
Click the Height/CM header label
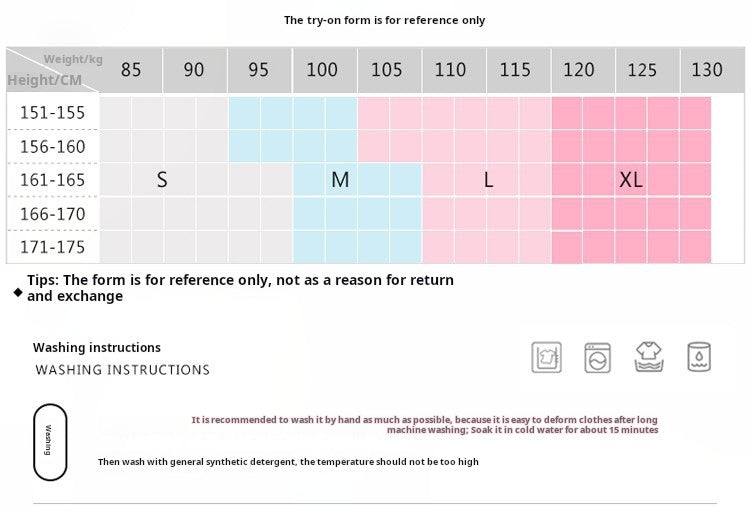pyautogui.click(x=45, y=80)
